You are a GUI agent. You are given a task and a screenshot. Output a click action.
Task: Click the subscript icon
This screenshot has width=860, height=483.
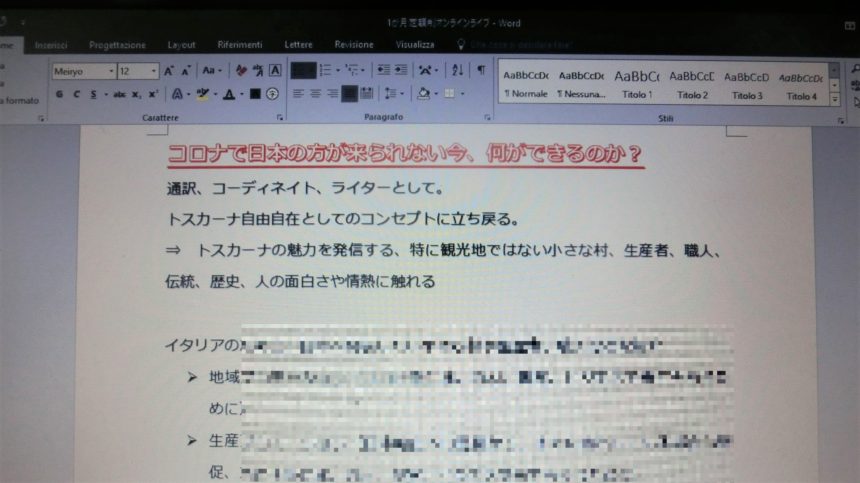(137, 94)
